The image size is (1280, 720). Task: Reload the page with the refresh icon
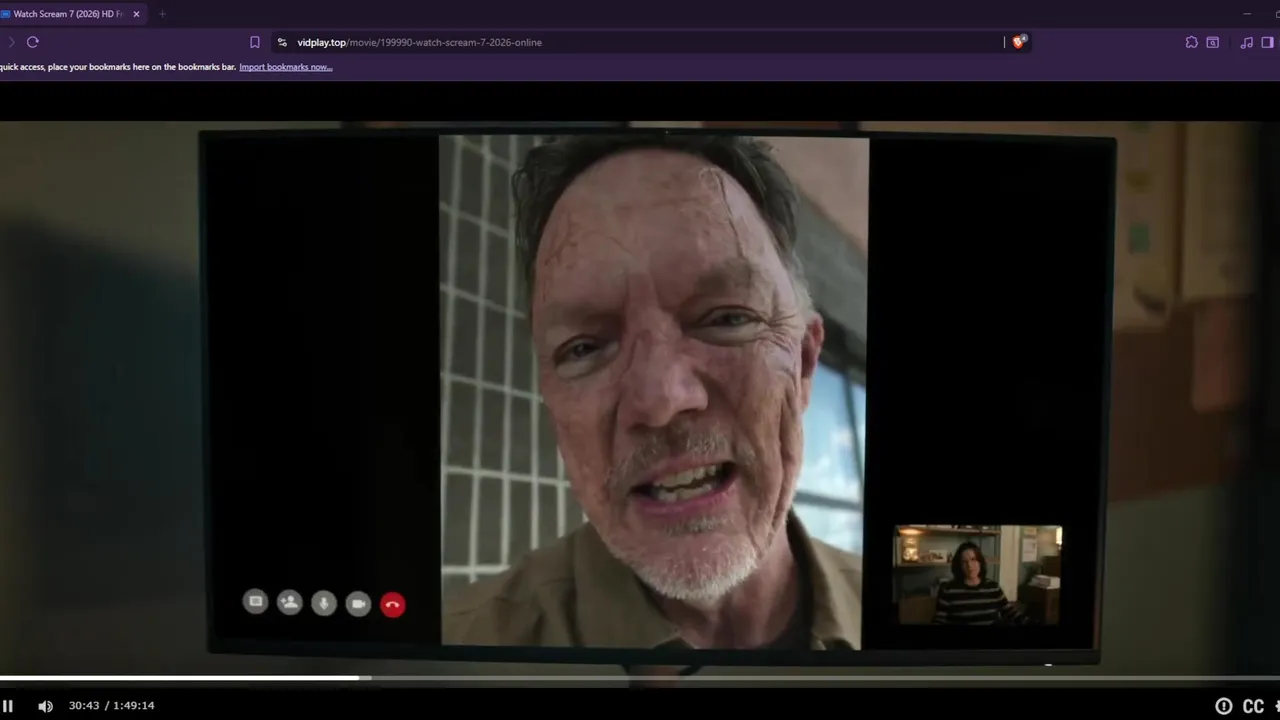(33, 42)
